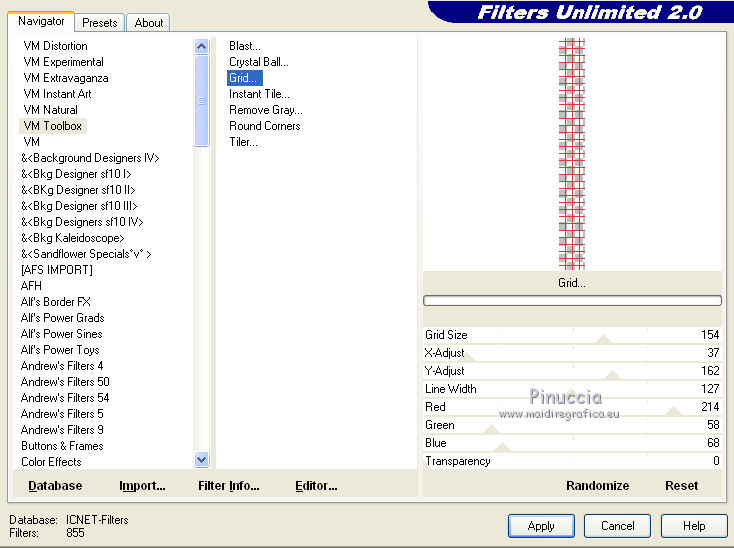Select the plain VM category
The width and height of the screenshot is (734, 548).
pyautogui.click(x=31, y=142)
